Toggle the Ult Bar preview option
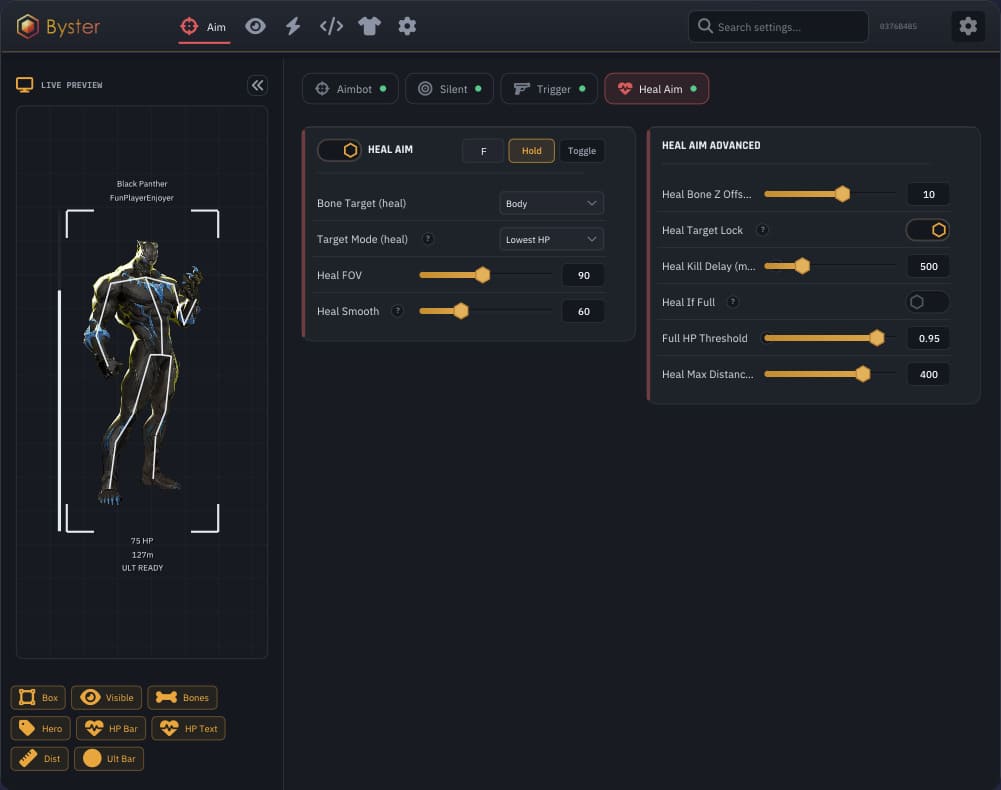The height and width of the screenshot is (790, 1001). click(109, 759)
